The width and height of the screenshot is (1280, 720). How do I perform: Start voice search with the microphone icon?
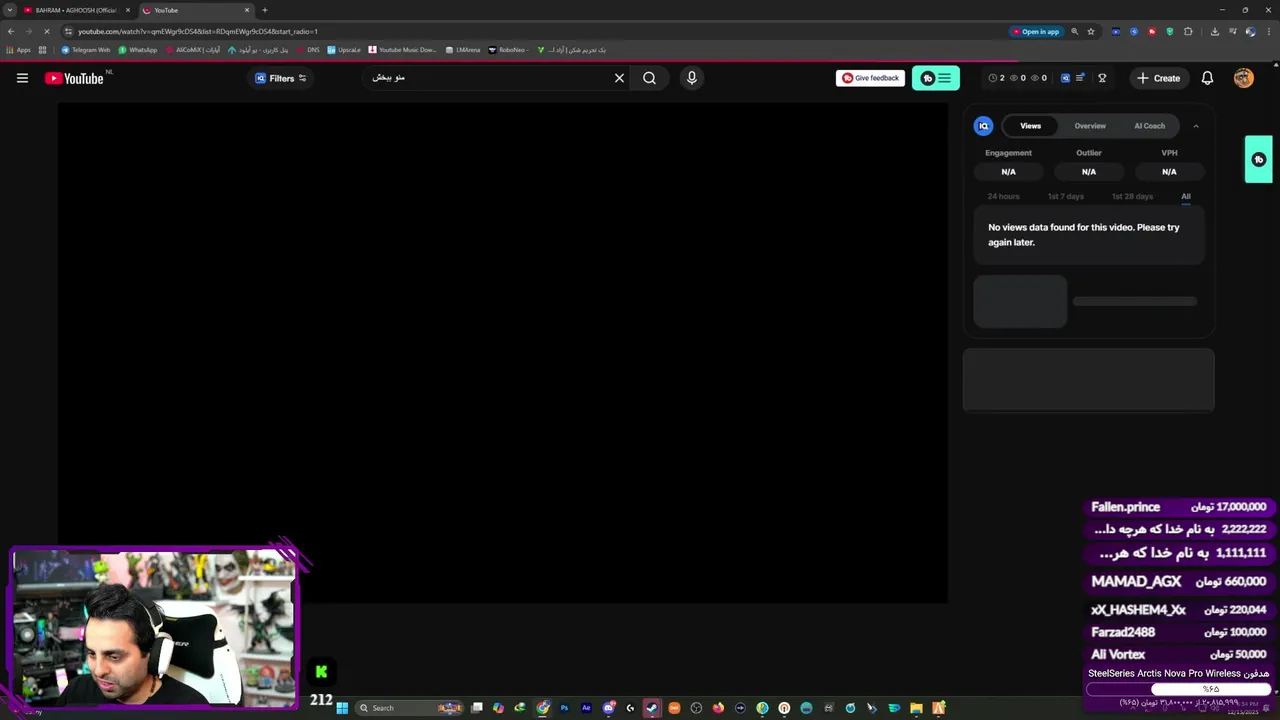pos(691,78)
